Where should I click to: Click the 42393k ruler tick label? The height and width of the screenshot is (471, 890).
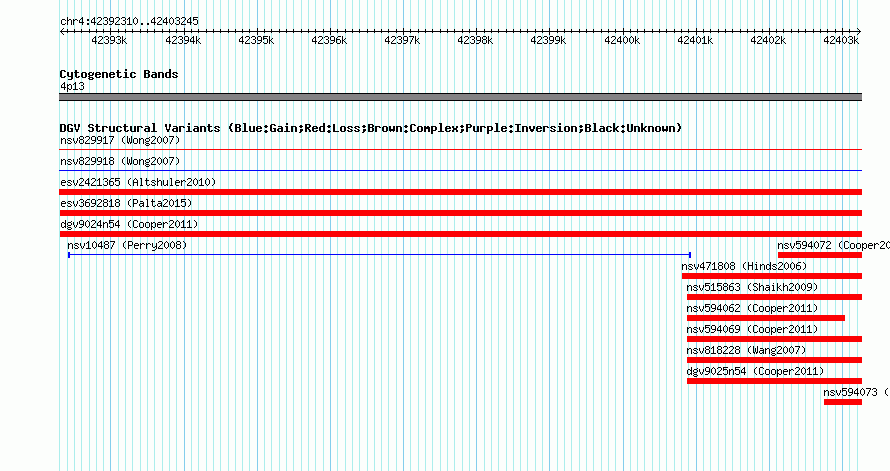(109, 41)
